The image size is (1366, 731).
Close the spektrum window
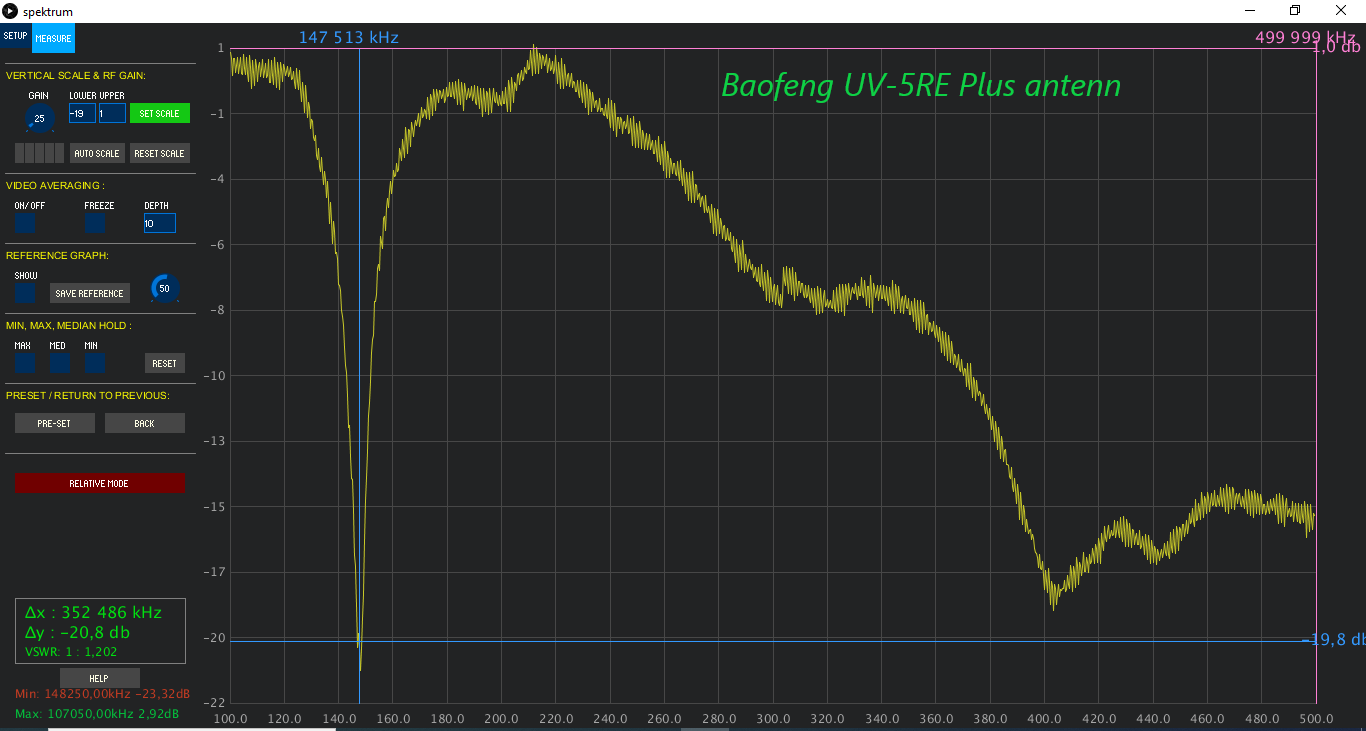click(1341, 11)
